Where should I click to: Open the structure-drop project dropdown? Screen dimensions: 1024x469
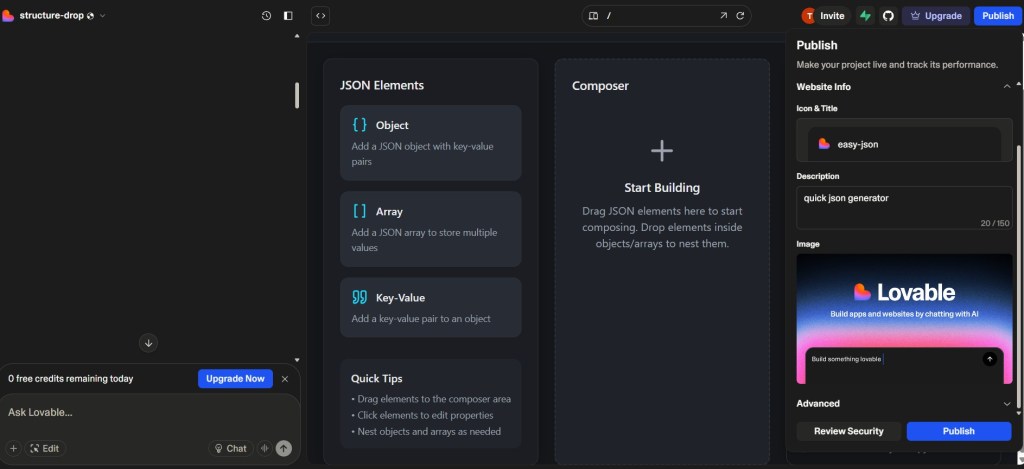pos(102,16)
